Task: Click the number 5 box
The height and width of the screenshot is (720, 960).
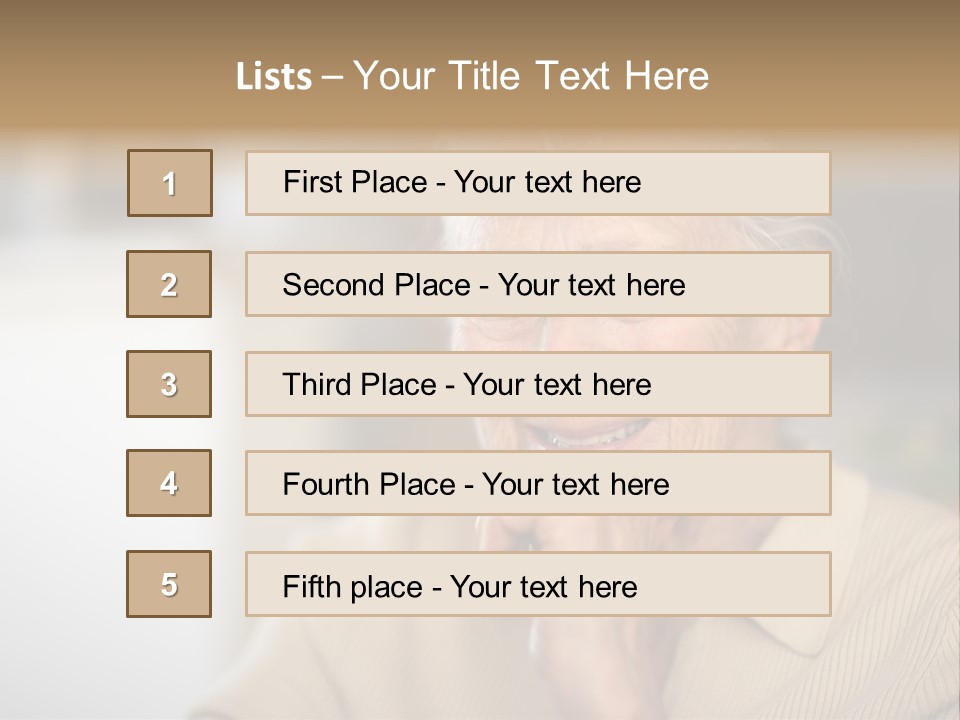Action: [169, 584]
